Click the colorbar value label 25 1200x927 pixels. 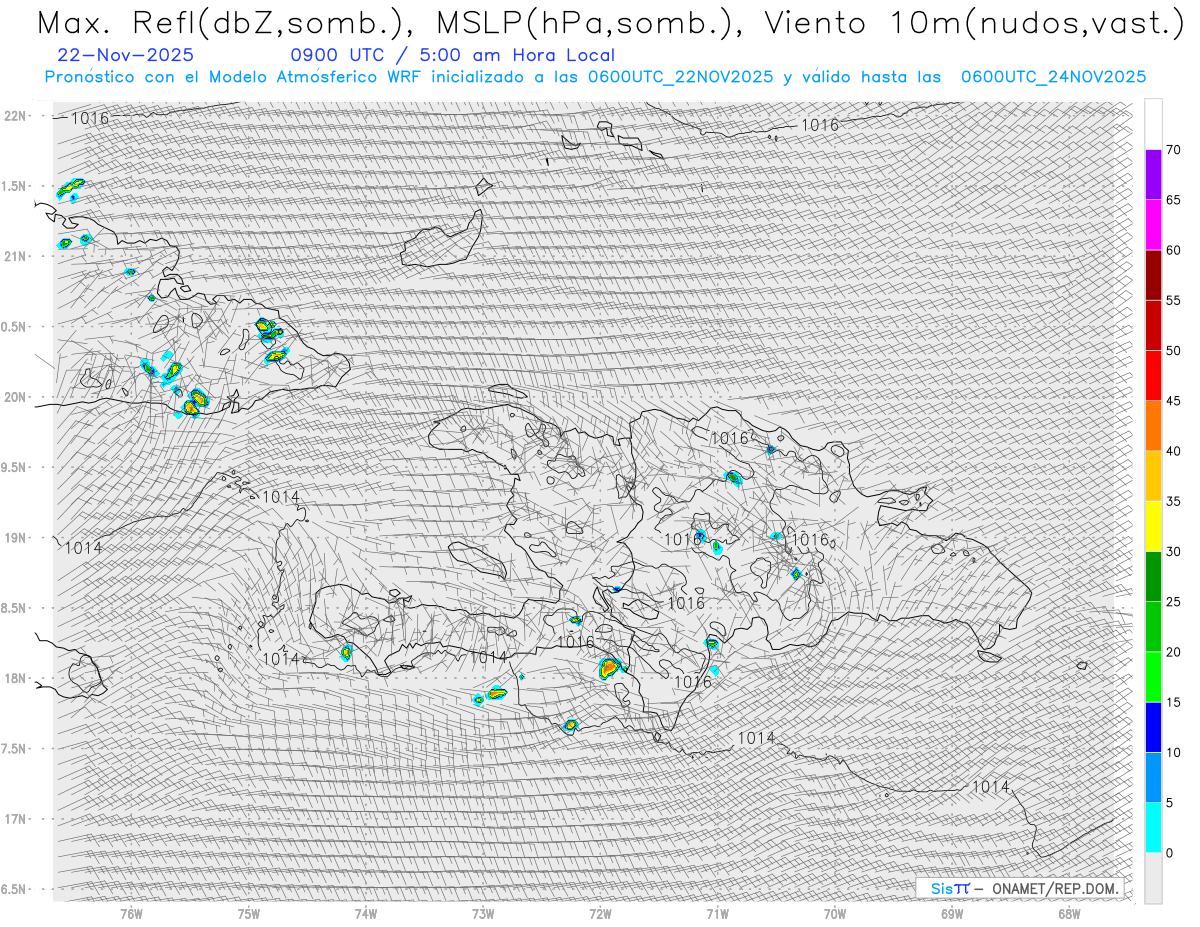[1173, 602]
